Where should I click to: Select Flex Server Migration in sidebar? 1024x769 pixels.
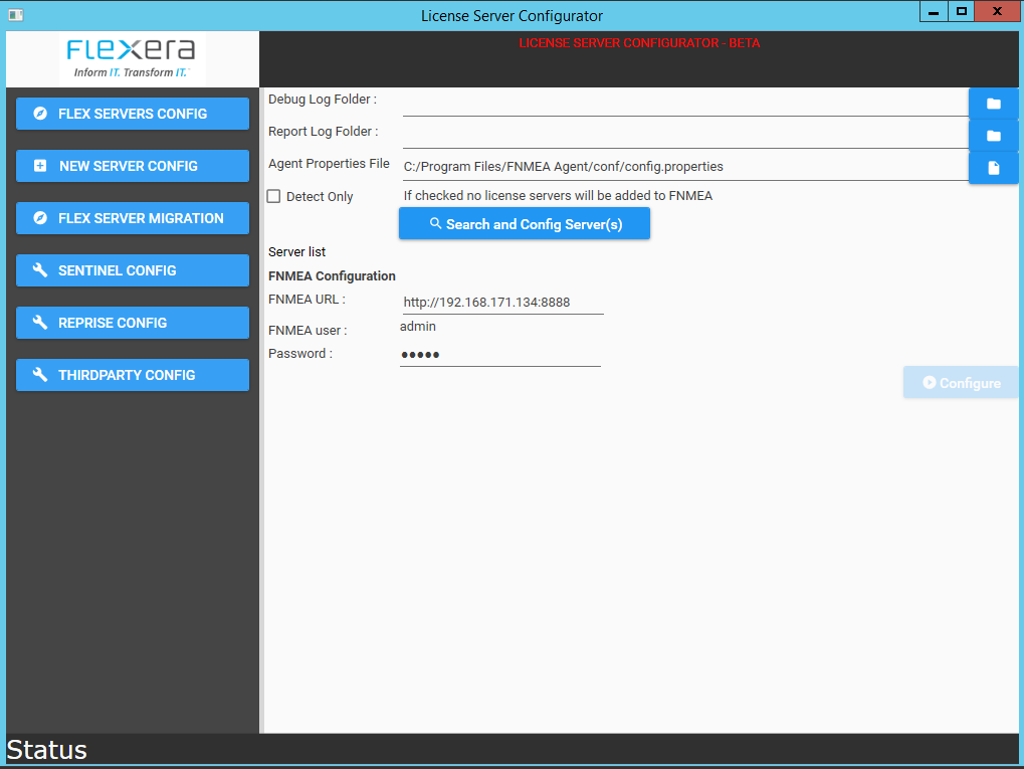click(133, 218)
